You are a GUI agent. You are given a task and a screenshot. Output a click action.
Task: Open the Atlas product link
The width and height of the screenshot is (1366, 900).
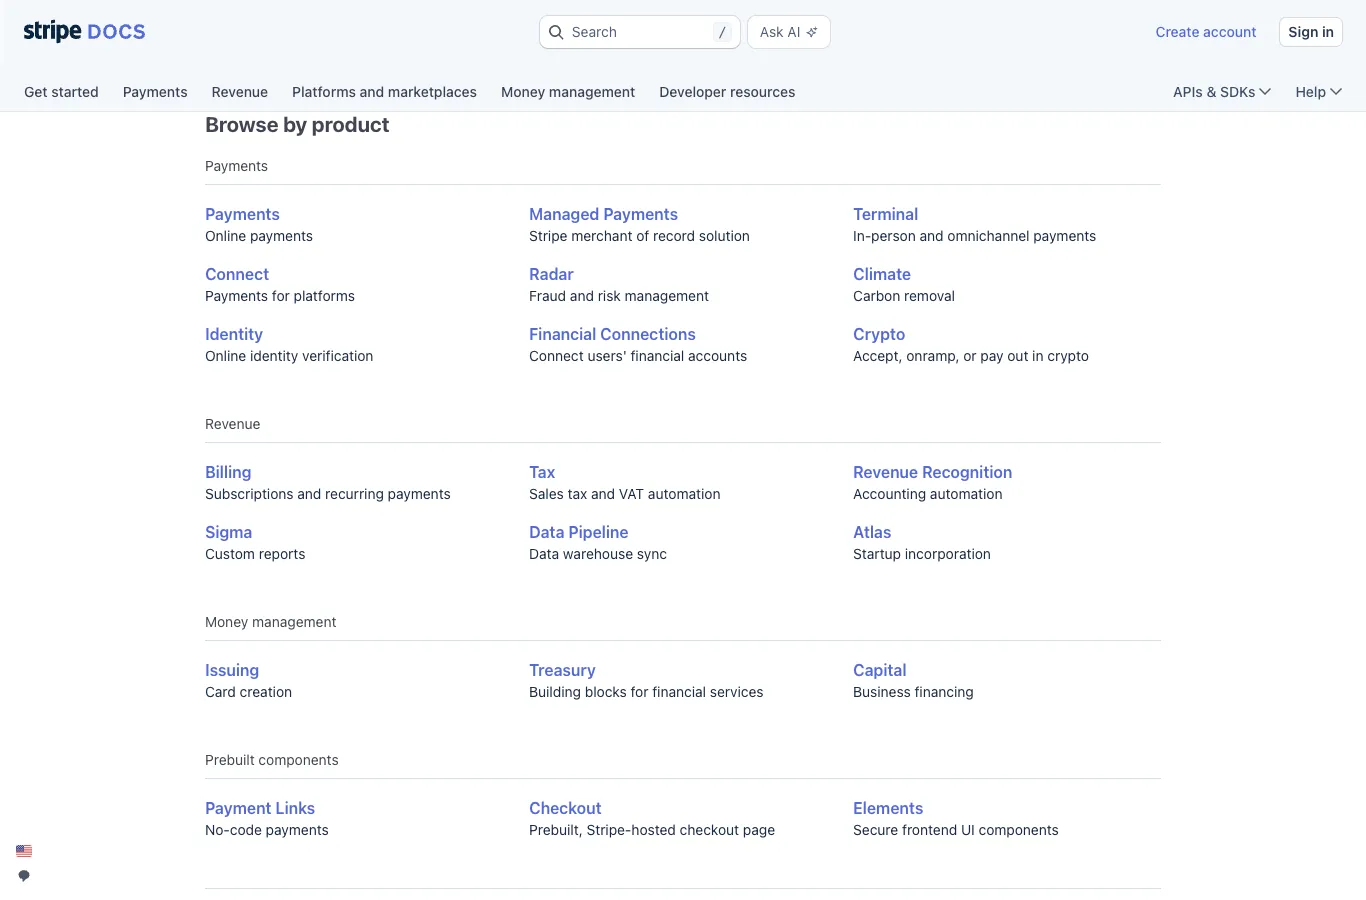872,532
